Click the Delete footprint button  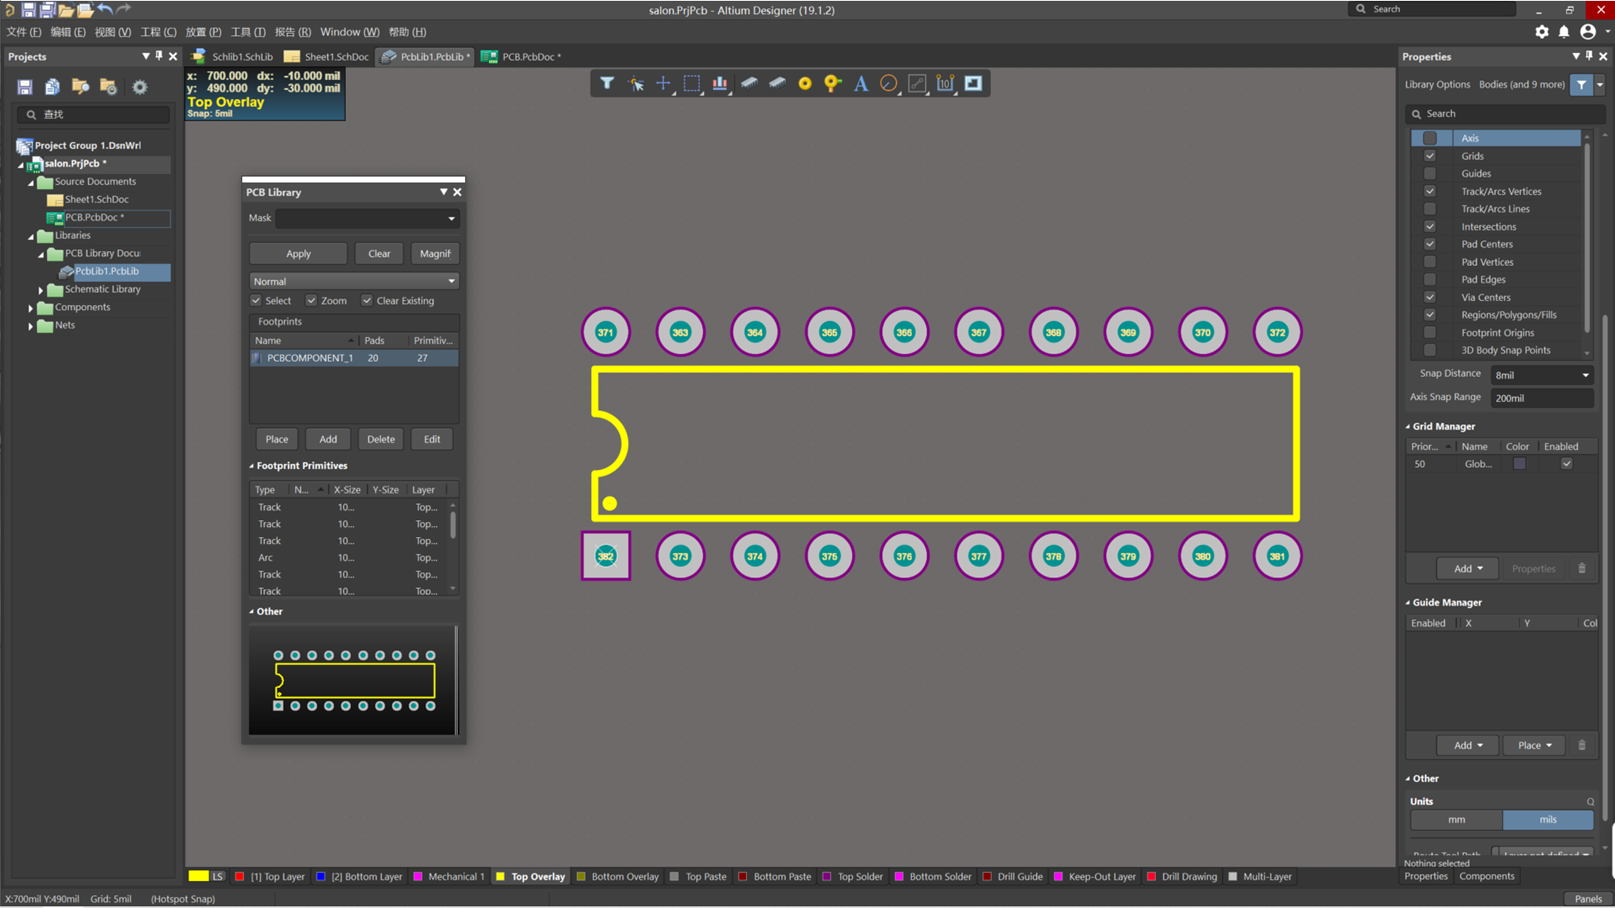click(380, 439)
